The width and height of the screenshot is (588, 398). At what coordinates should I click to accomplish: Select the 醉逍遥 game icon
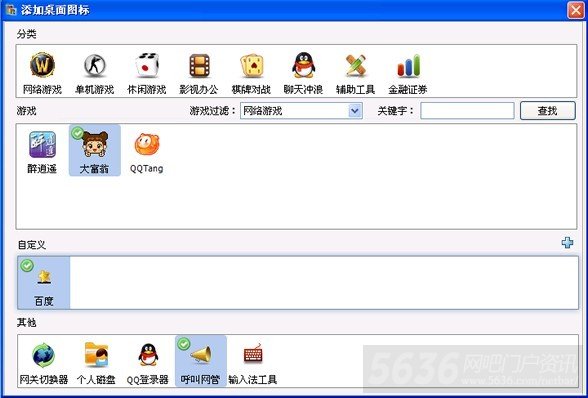pyautogui.click(x=42, y=144)
